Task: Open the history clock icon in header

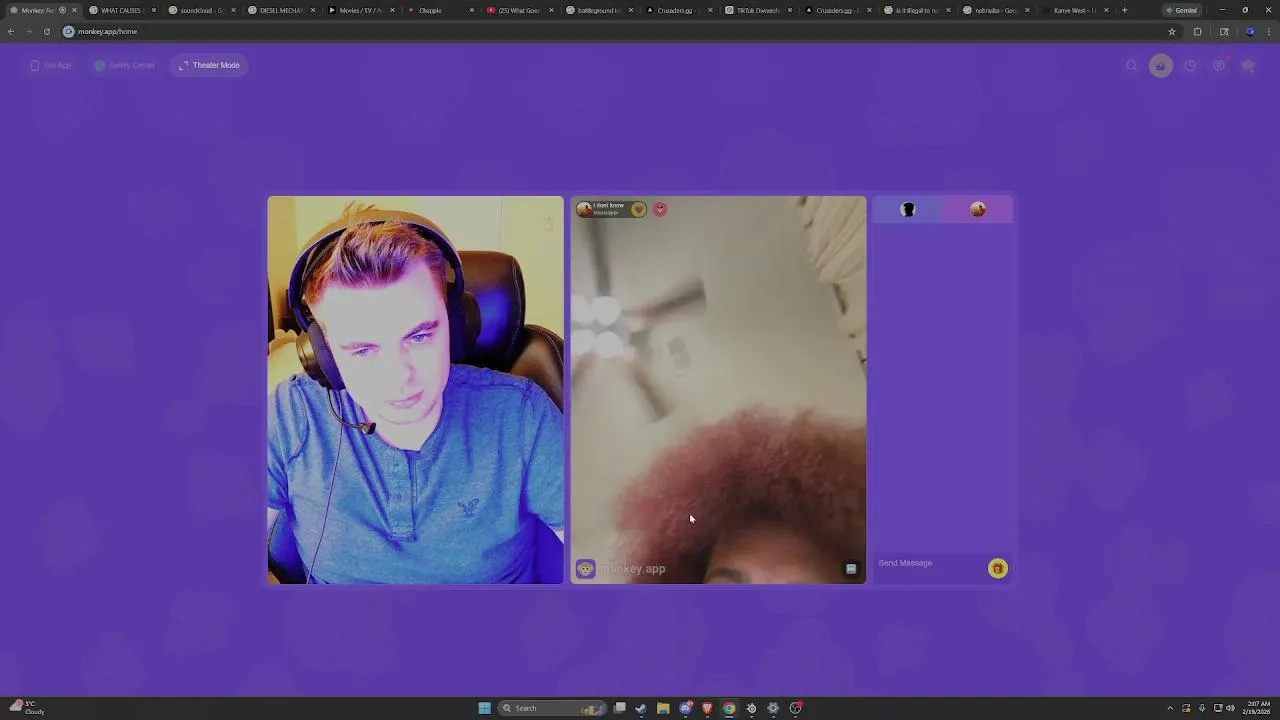Action: (1190, 66)
